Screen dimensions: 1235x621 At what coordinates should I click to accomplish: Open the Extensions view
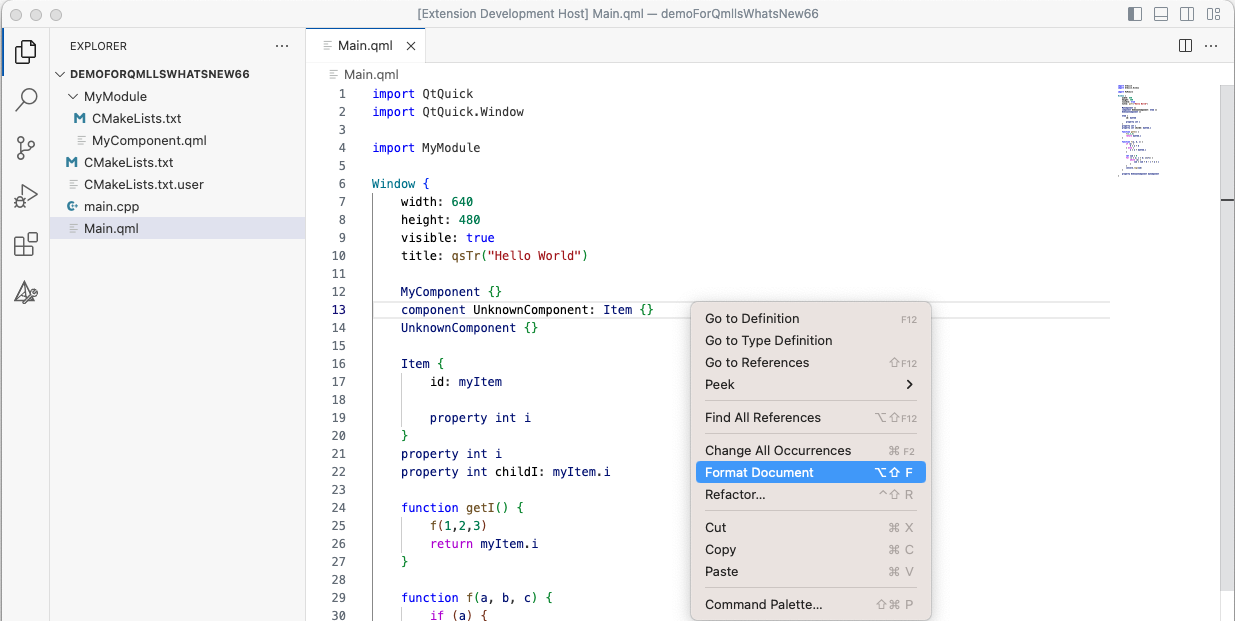[26, 242]
